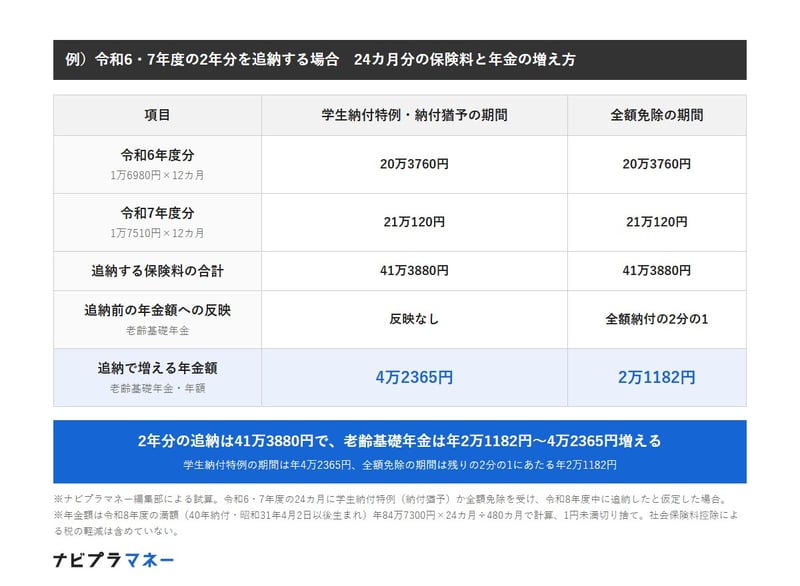Click the 1万6980円×12カ月 subtext
The width and height of the screenshot is (800, 586).
pyautogui.click(x=157, y=175)
